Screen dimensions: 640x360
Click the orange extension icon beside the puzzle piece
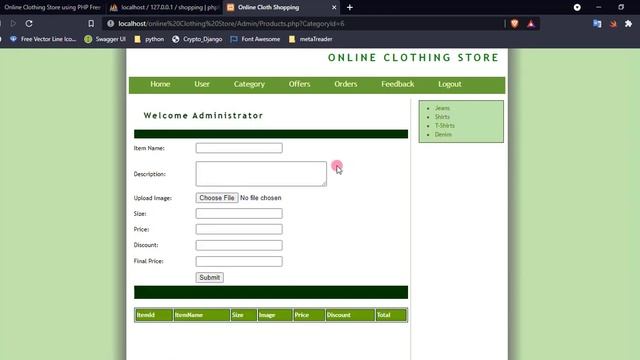point(613,24)
